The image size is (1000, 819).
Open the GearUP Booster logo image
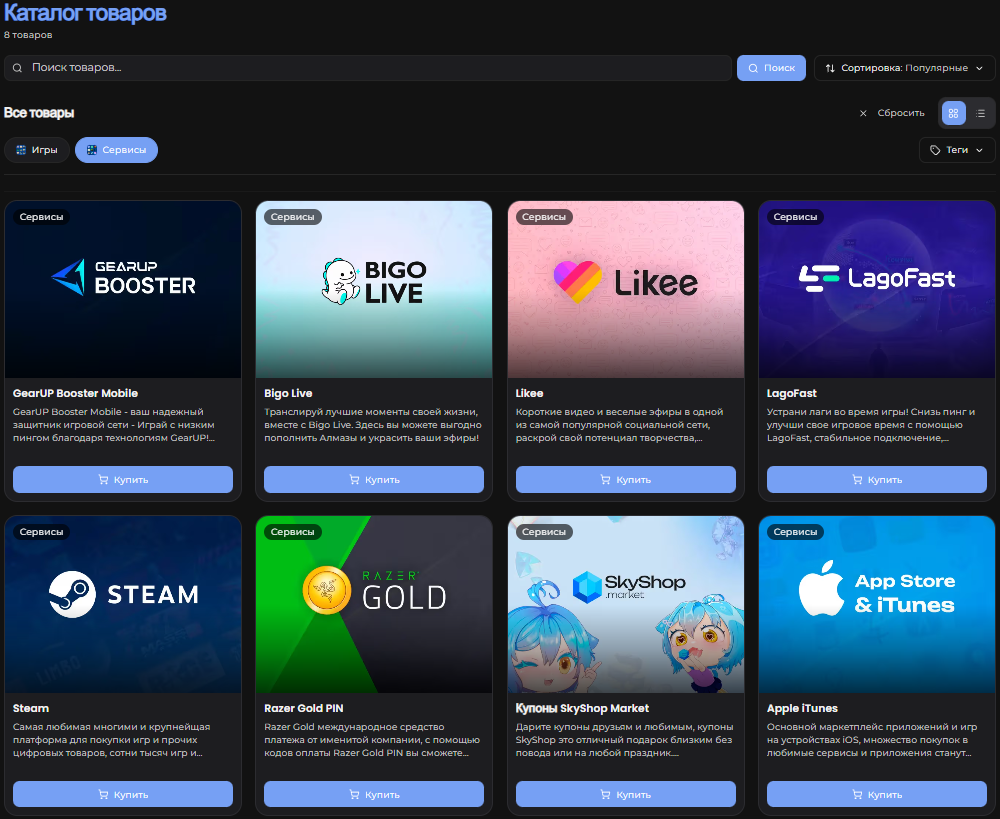(x=123, y=278)
